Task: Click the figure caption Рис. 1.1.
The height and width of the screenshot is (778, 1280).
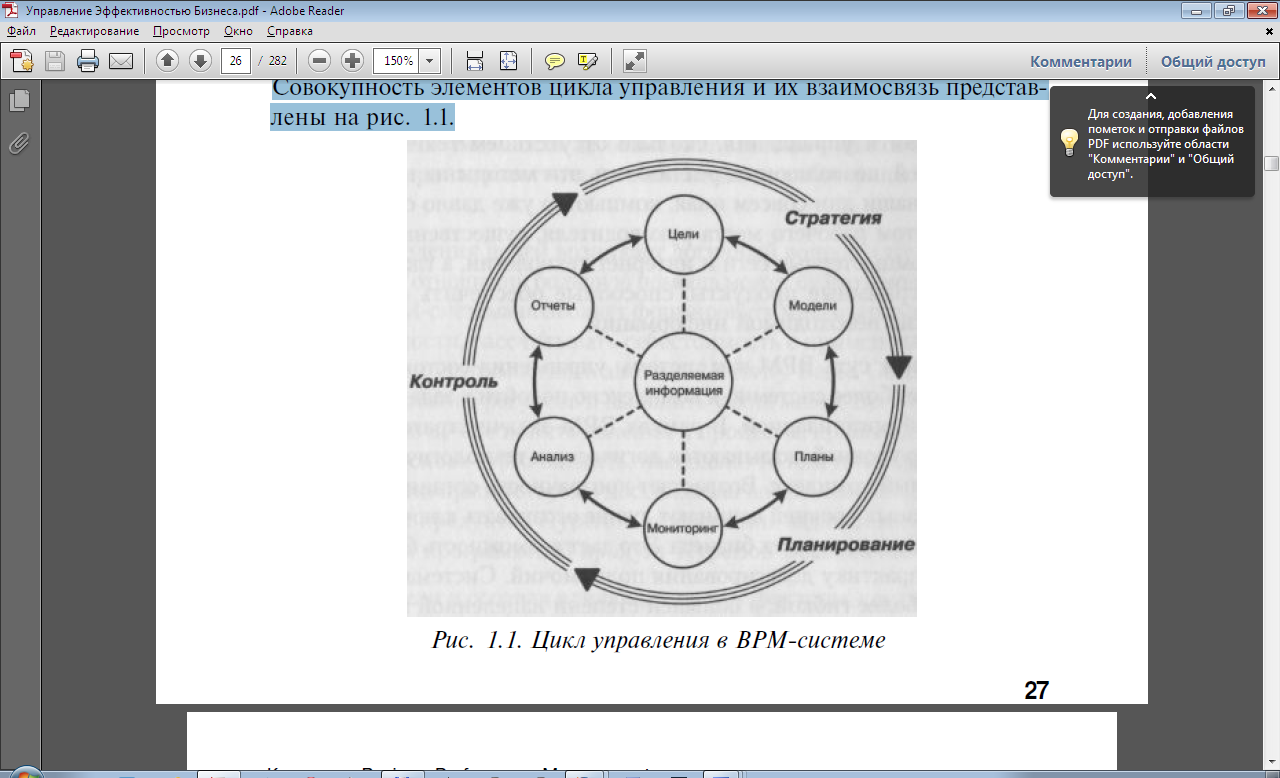Action: pyautogui.click(x=659, y=640)
